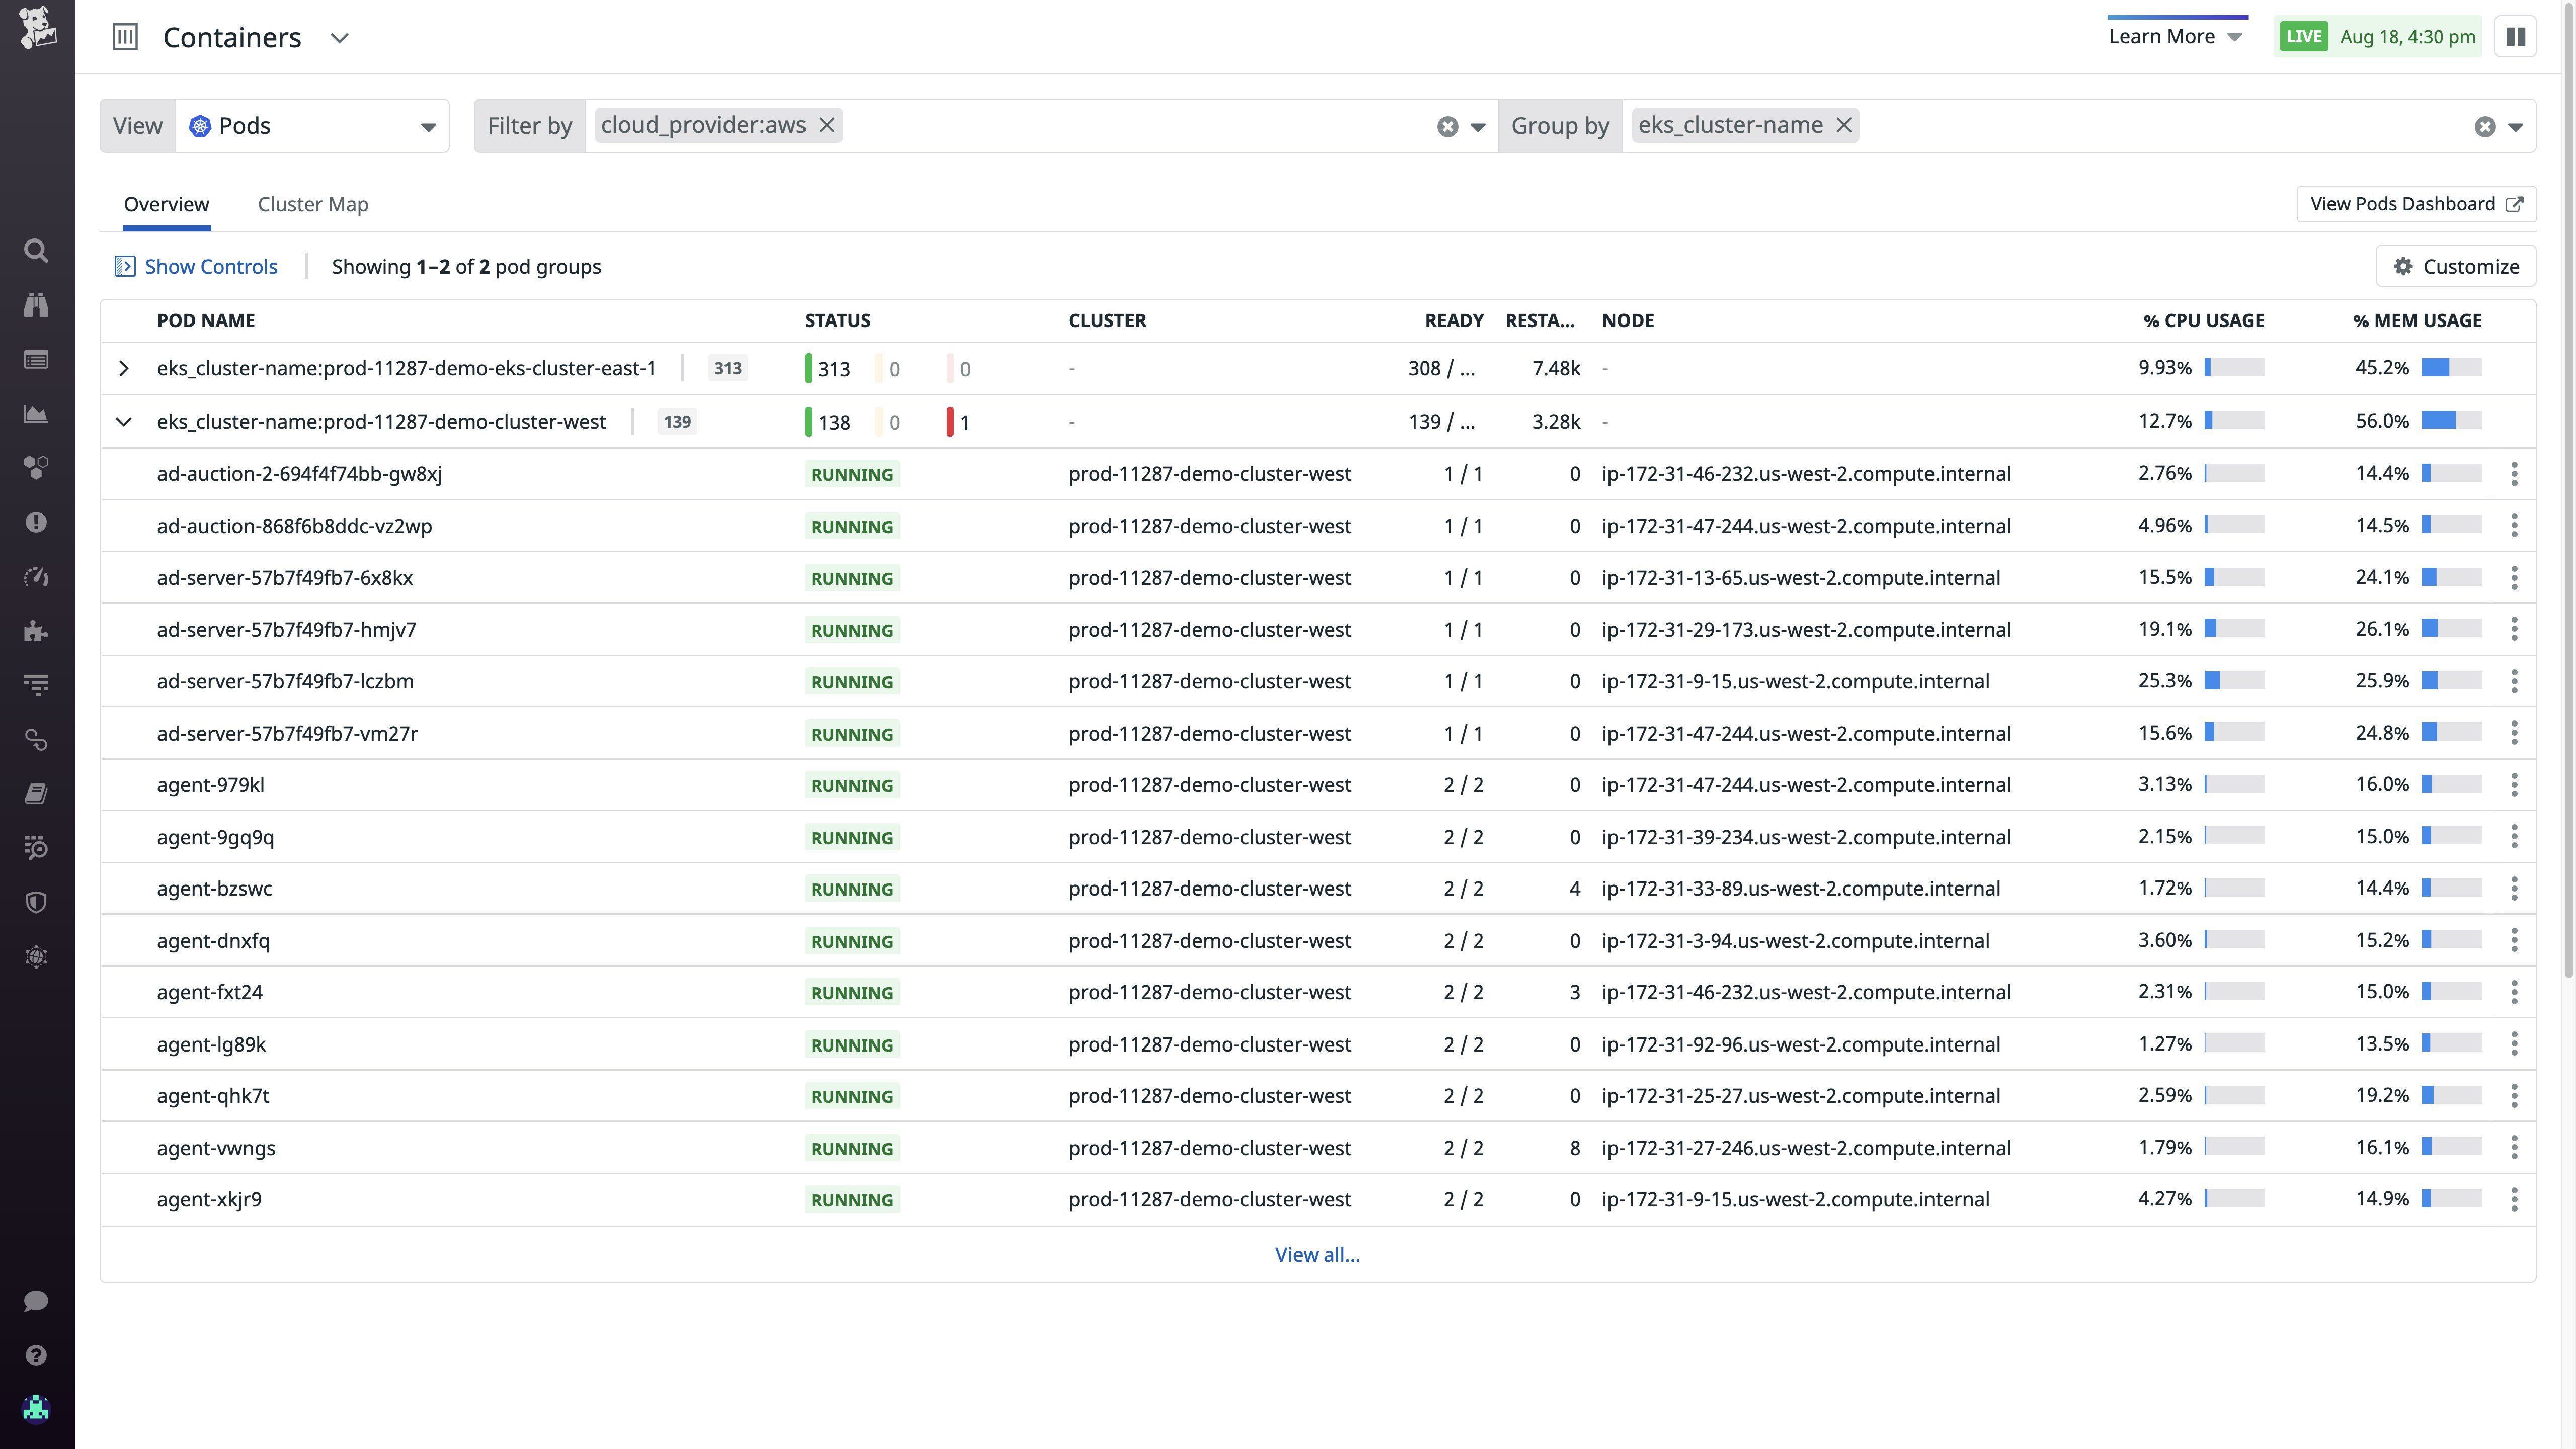Open the three-dot menu for agent-xkjr9
Viewport: 2576px width, 1449px height.
pyautogui.click(x=2514, y=1199)
